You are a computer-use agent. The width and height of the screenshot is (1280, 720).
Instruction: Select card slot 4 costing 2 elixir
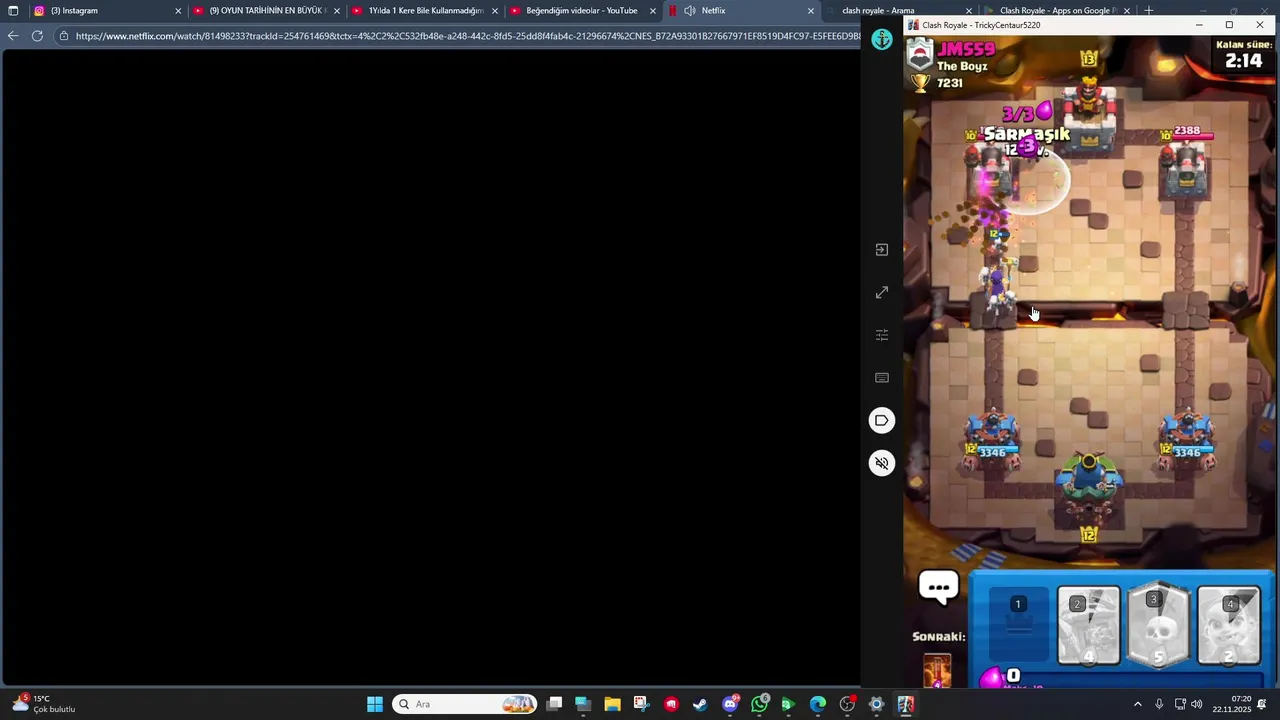point(1229,627)
